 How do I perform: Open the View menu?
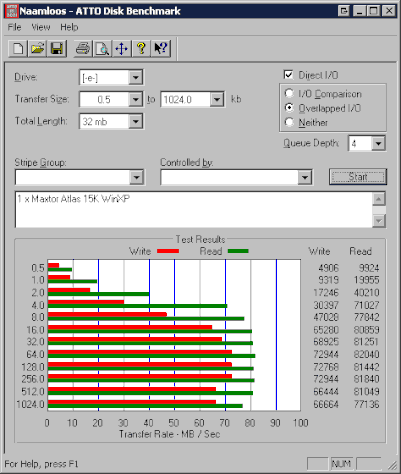(41, 27)
